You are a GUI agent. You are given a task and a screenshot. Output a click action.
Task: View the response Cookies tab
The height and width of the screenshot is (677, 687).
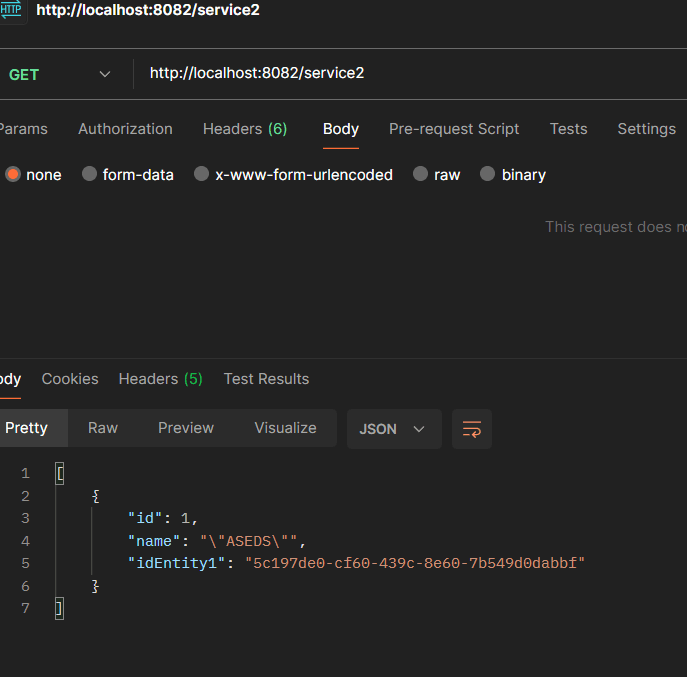(70, 379)
